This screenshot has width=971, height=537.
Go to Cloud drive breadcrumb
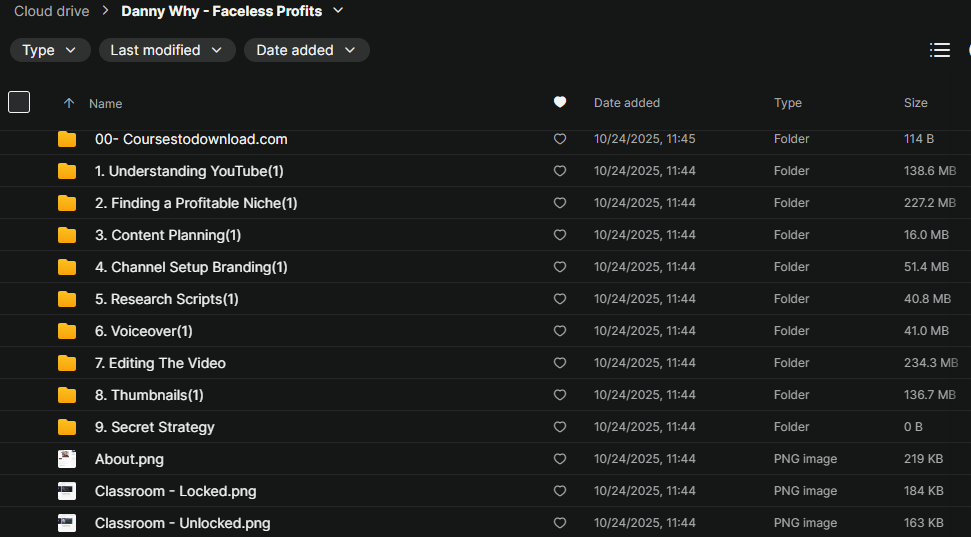(x=51, y=11)
